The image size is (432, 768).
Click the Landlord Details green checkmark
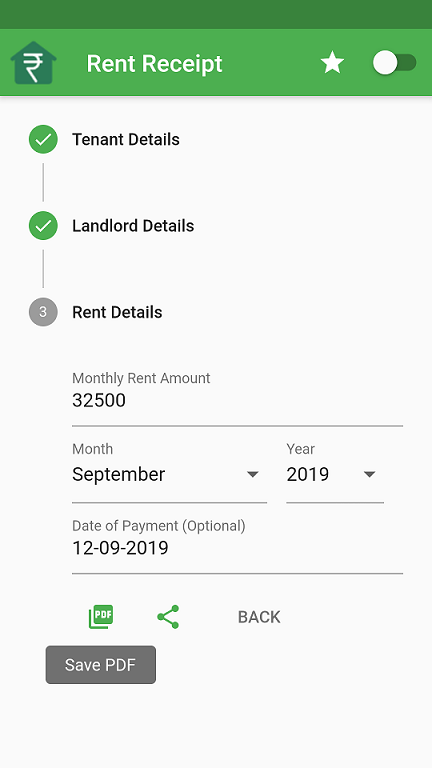(x=43, y=226)
